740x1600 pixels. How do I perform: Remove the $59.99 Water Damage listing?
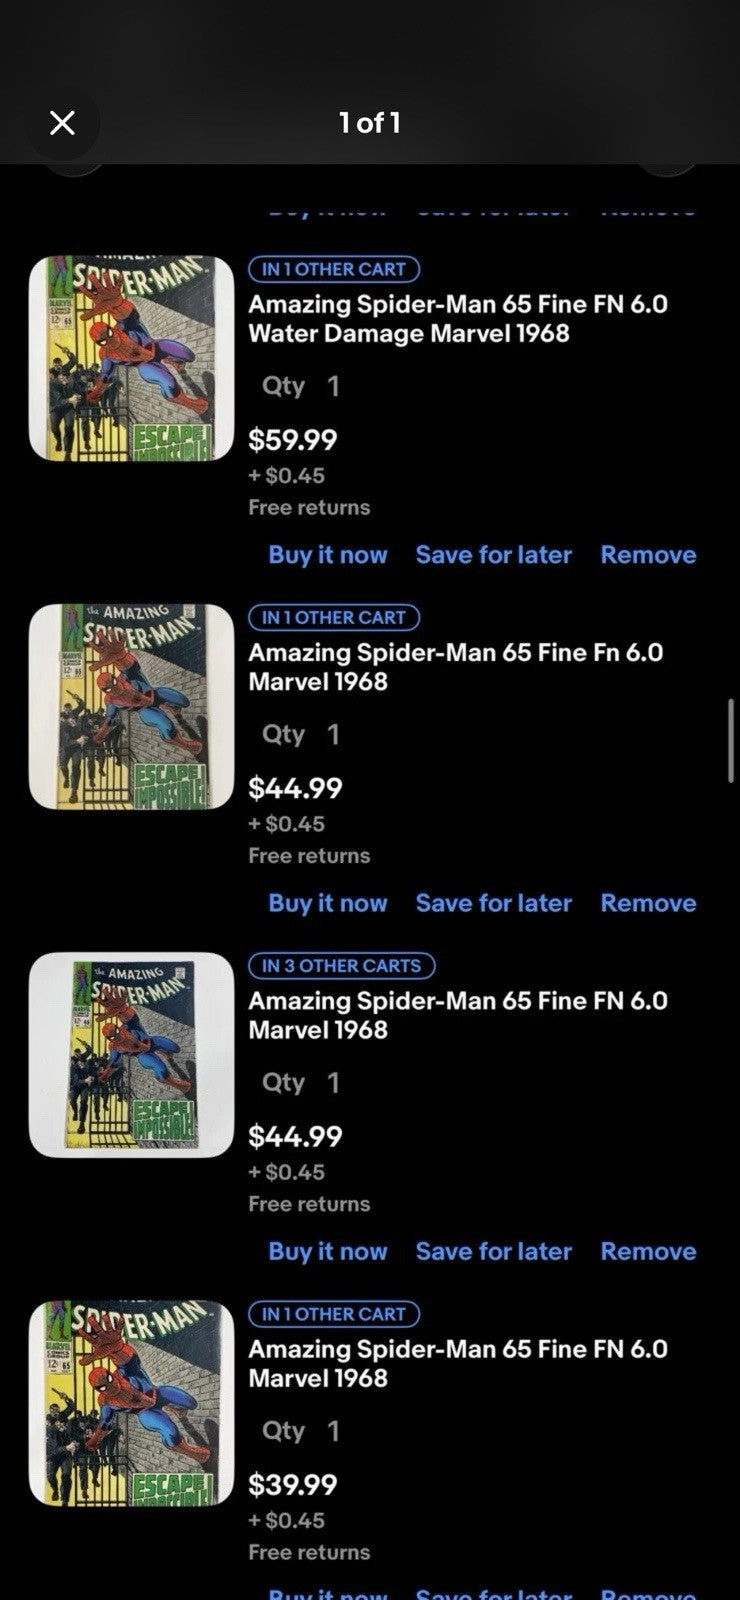click(x=648, y=555)
